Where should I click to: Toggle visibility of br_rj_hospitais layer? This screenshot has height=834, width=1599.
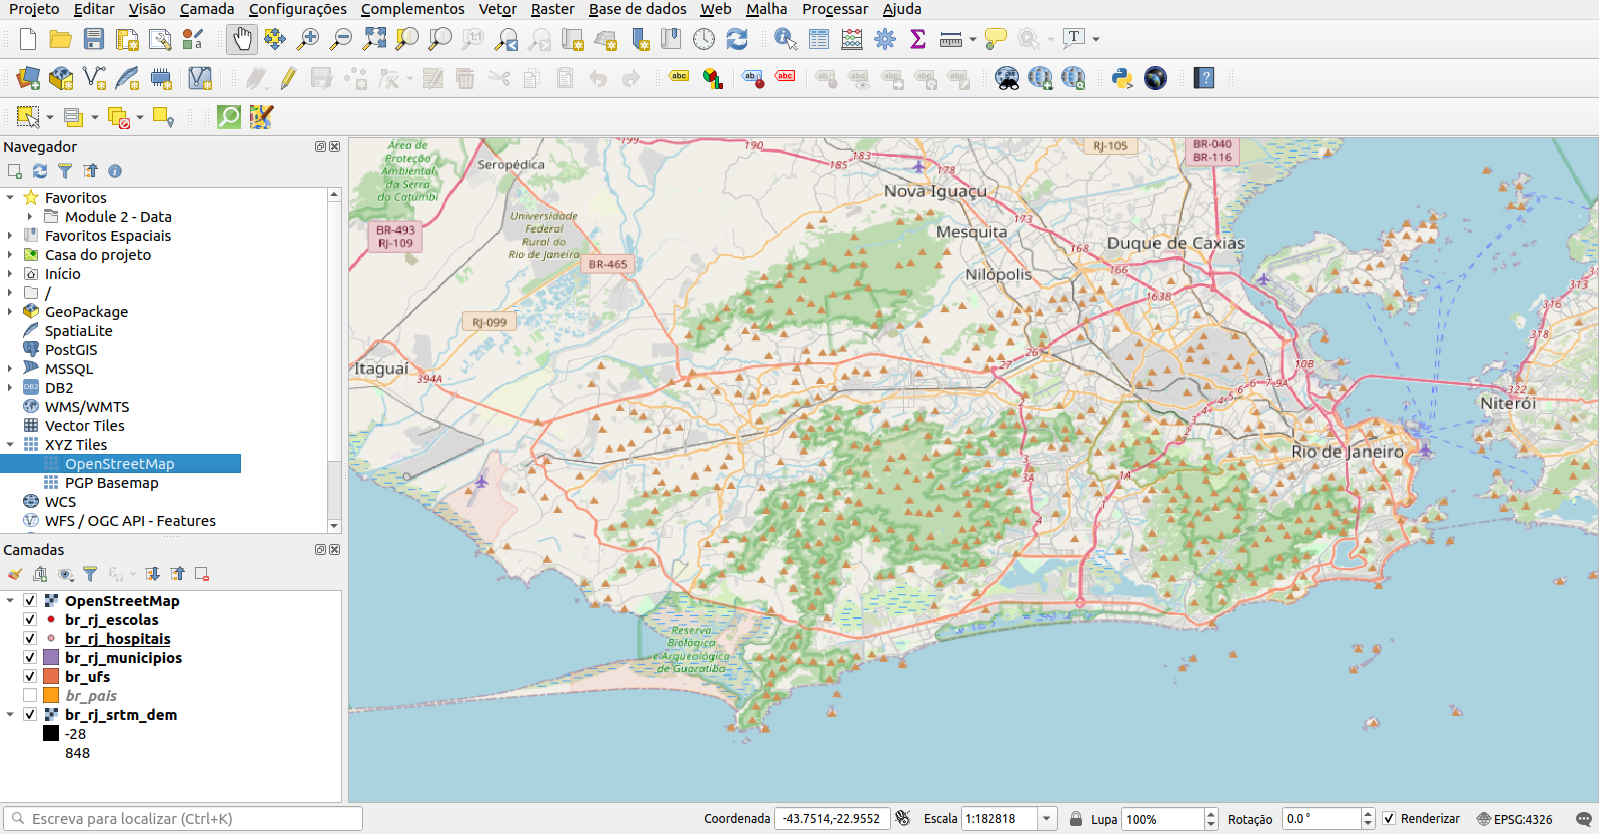(30, 639)
